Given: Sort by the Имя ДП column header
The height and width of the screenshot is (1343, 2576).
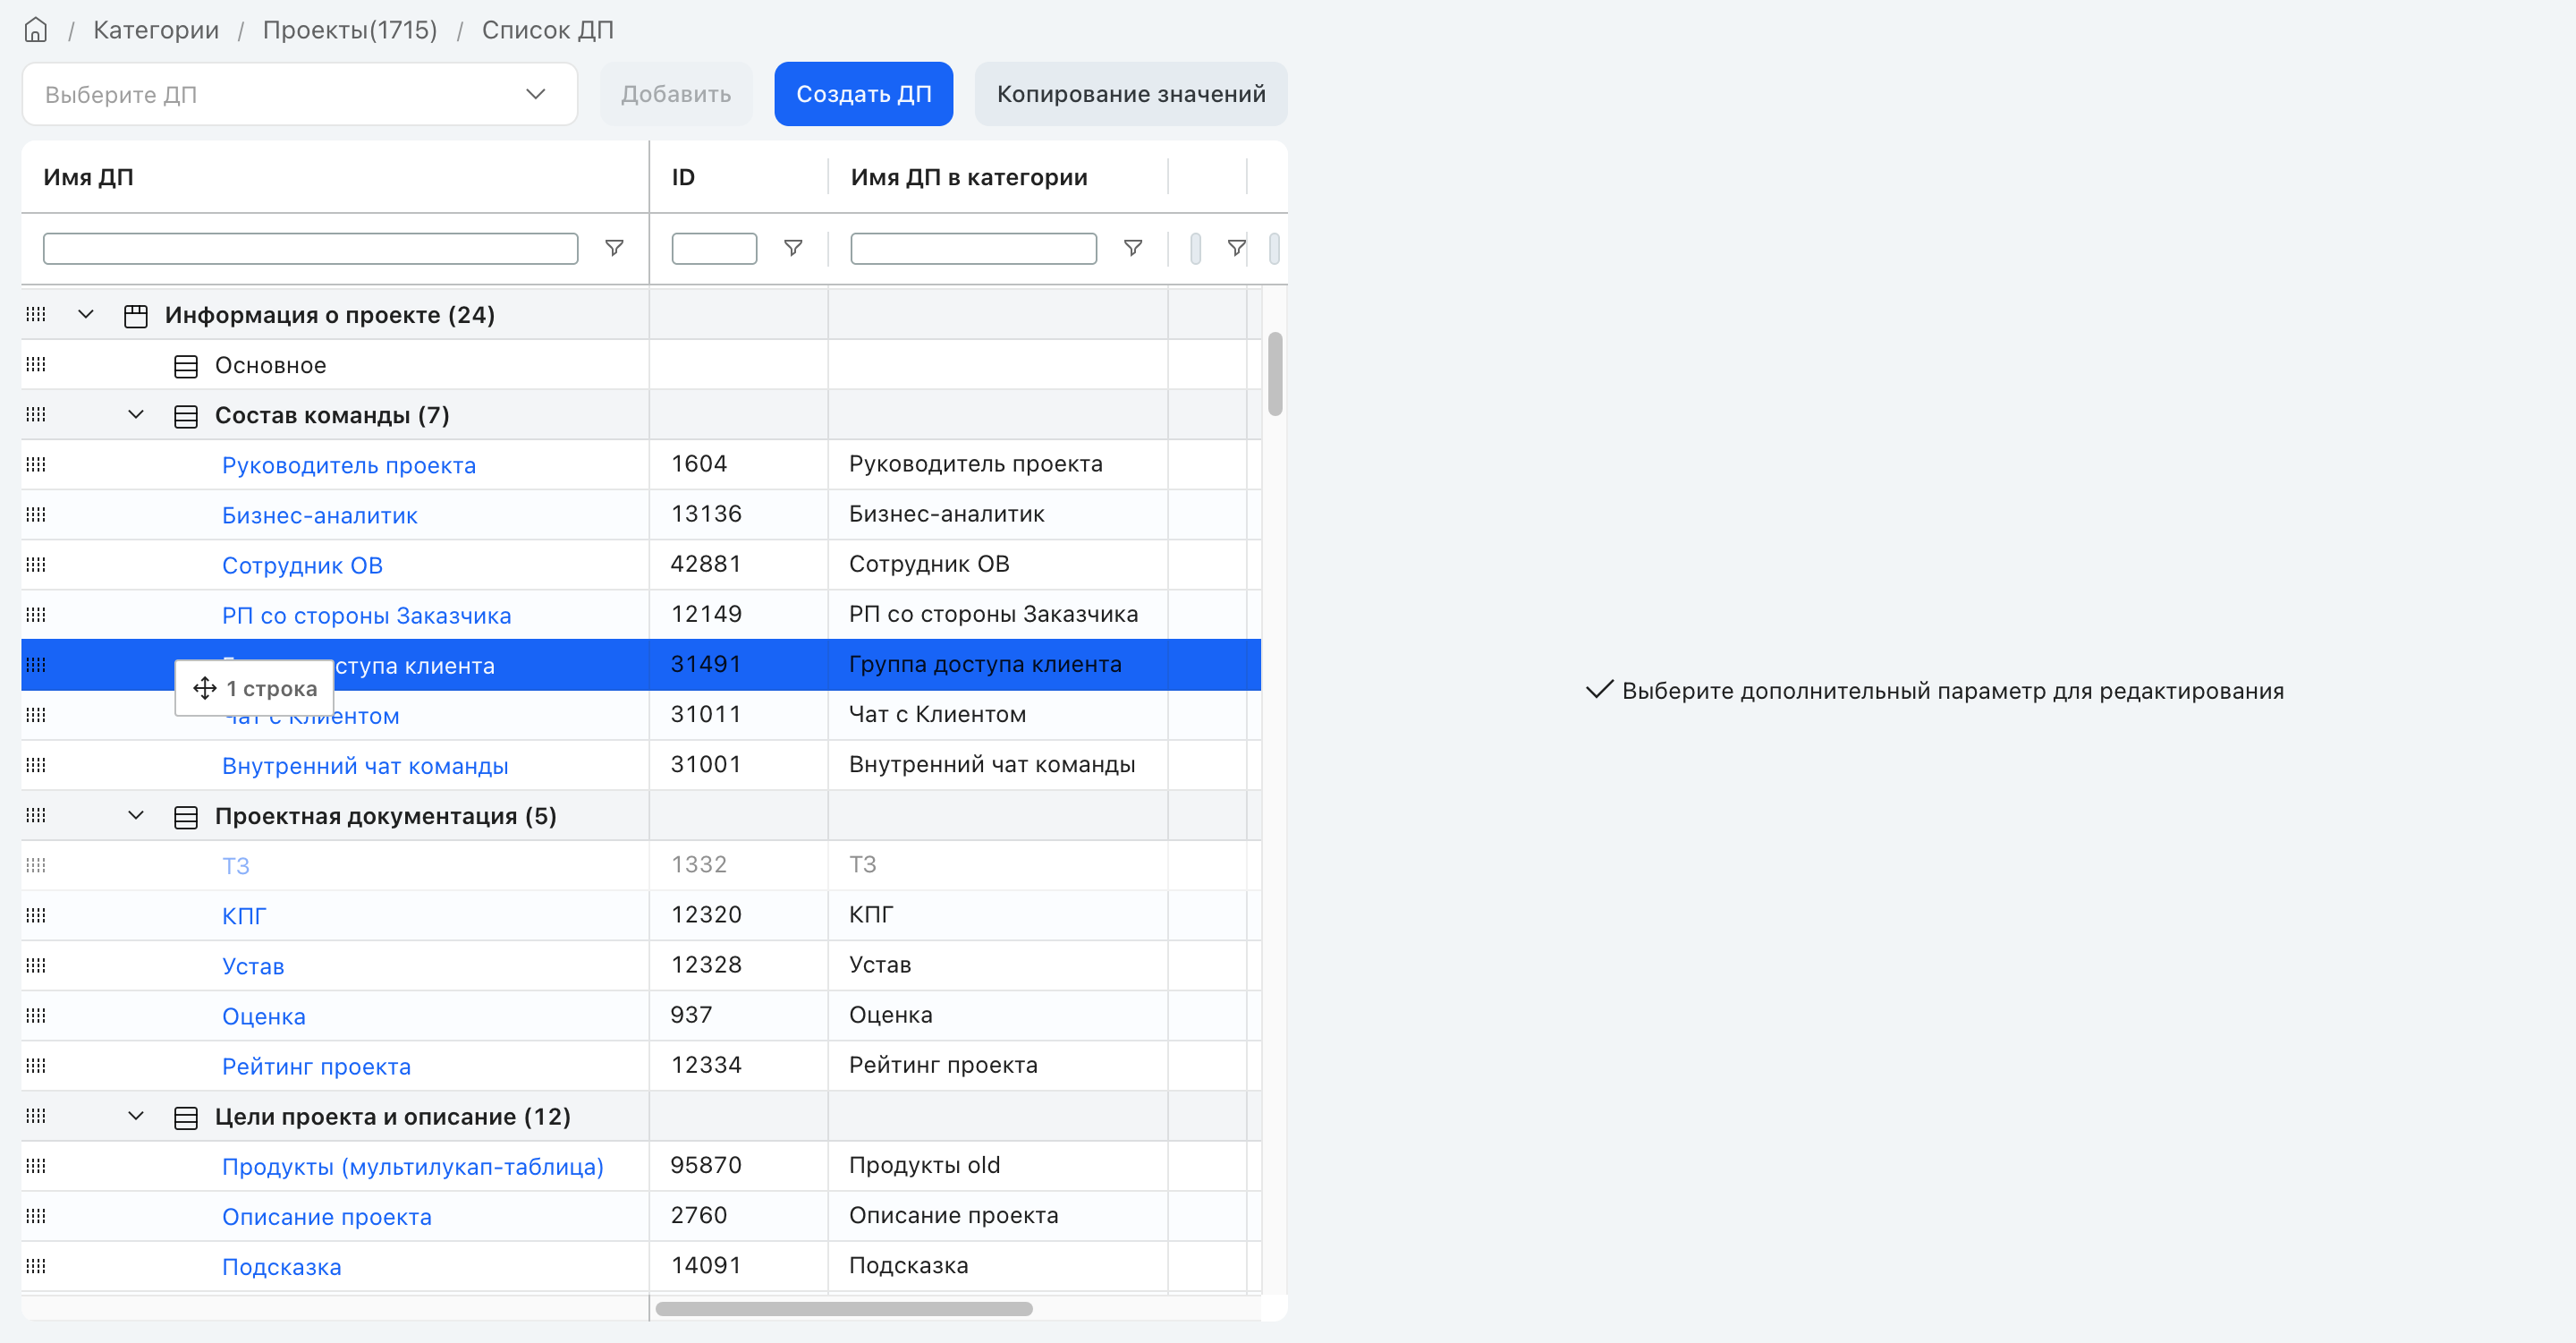Looking at the screenshot, I should (88, 177).
